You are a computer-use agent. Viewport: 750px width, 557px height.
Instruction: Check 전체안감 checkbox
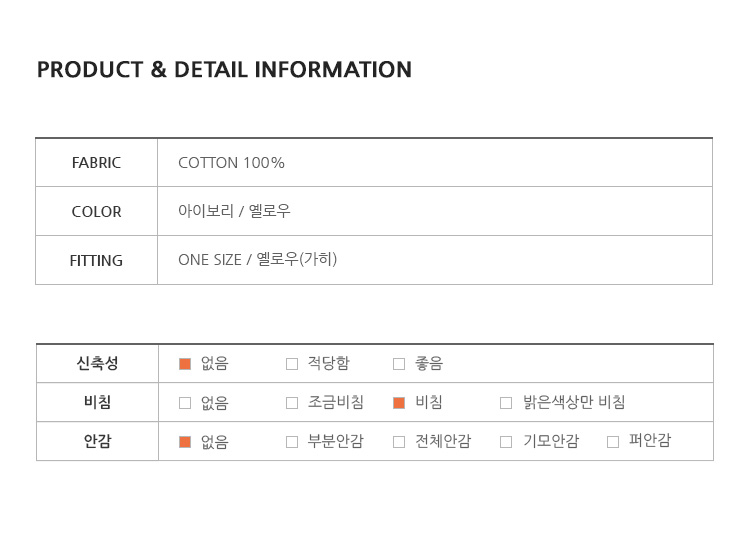point(399,442)
